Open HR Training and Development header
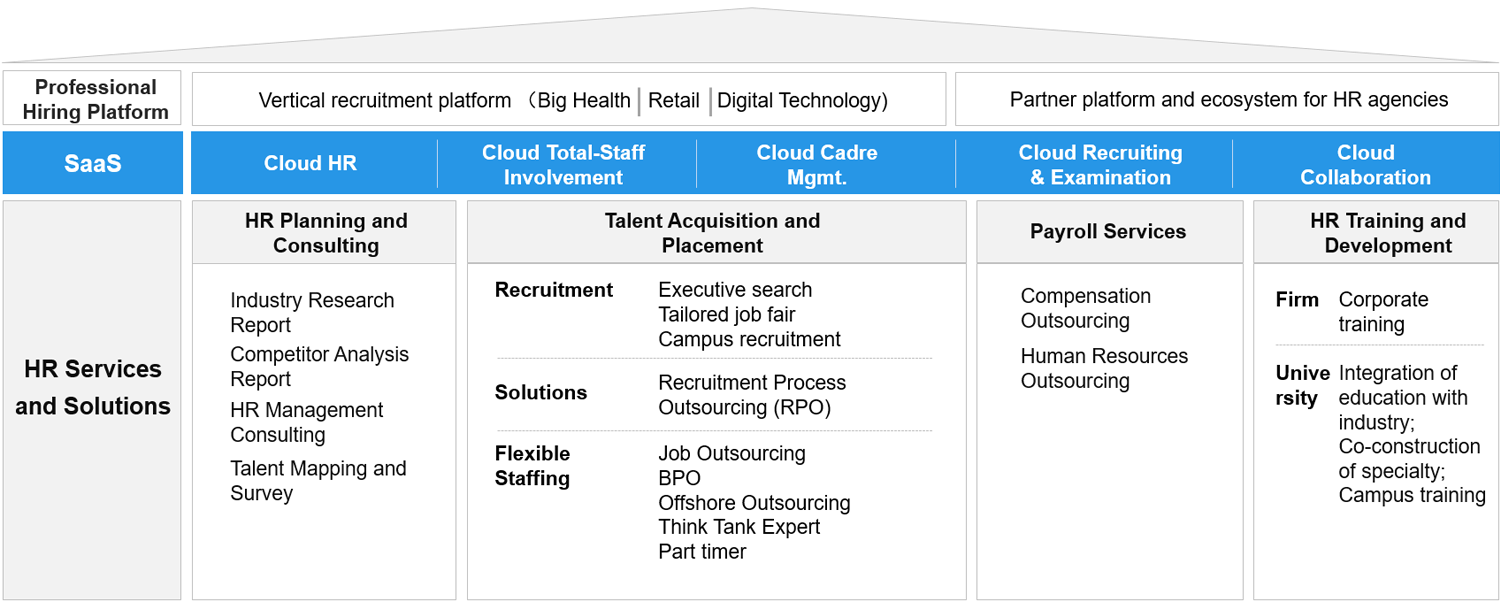The width and height of the screenshot is (1500, 613). coord(1388,233)
